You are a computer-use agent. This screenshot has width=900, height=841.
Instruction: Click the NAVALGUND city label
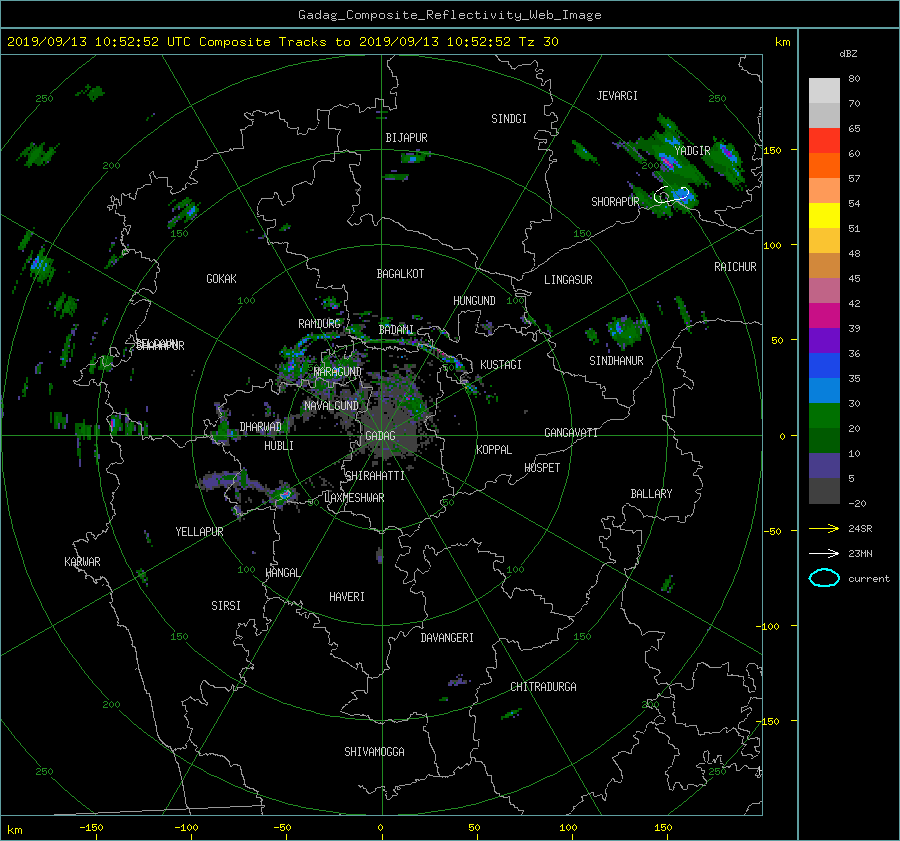point(331,406)
